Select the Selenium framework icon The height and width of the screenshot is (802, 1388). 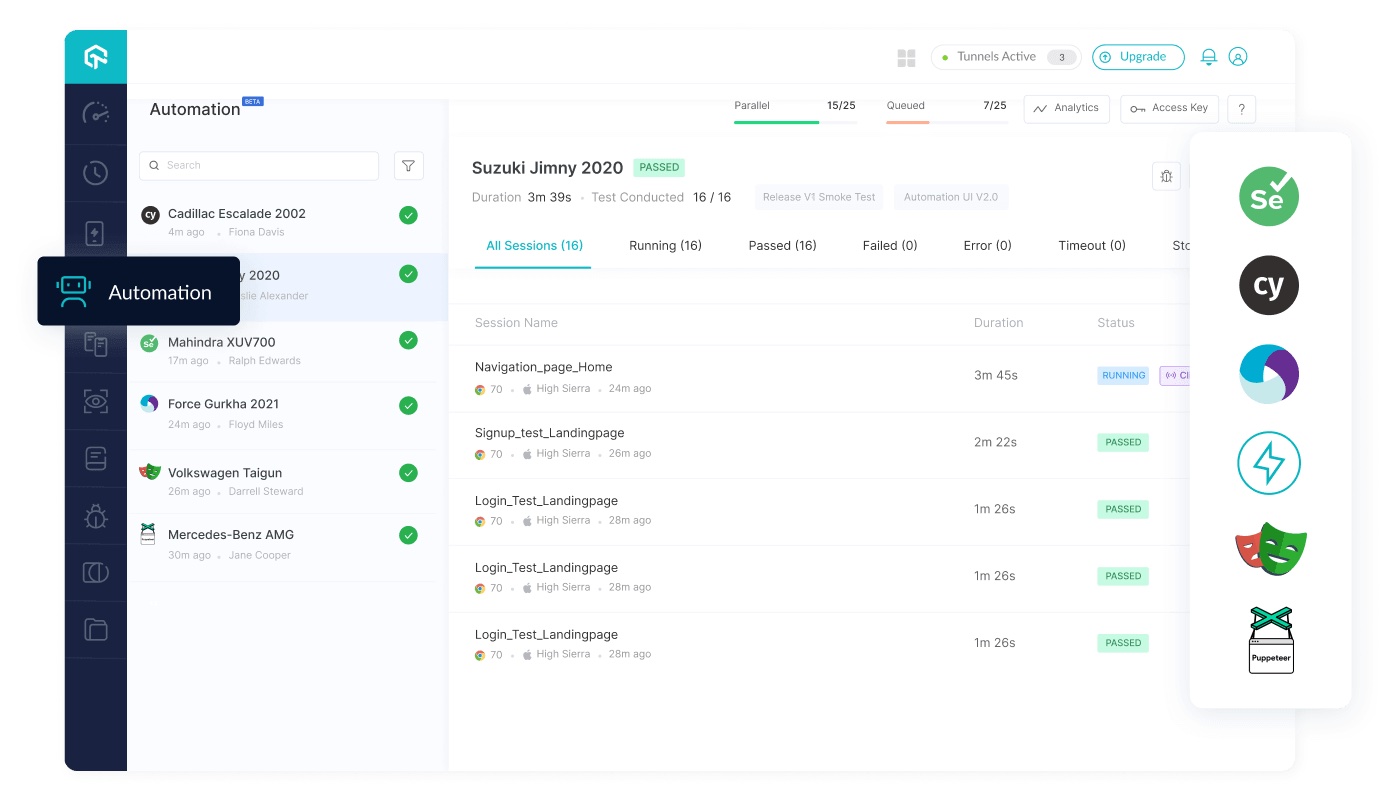point(1269,196)
